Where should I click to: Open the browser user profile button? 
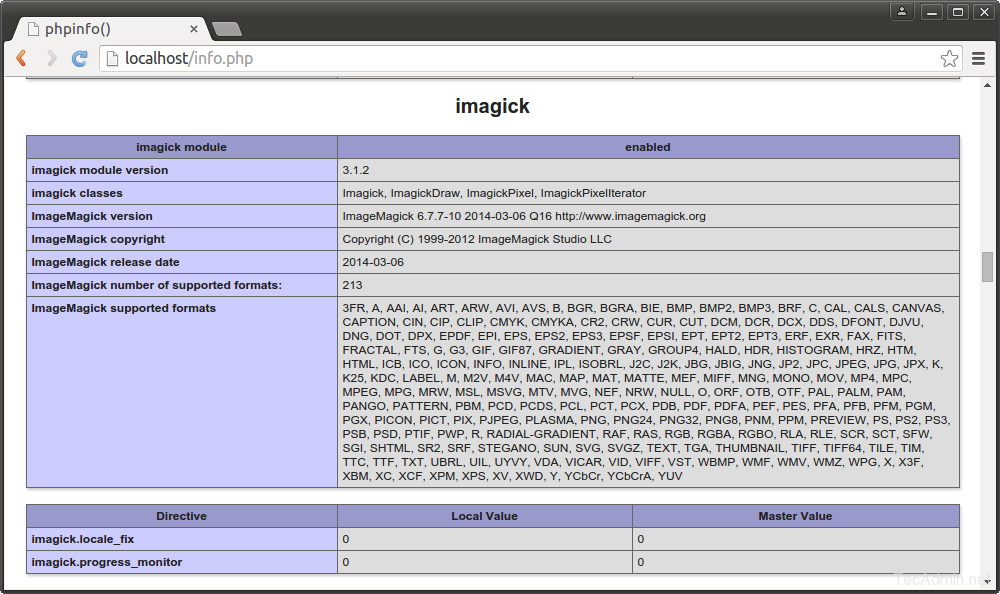pos(902,11)
